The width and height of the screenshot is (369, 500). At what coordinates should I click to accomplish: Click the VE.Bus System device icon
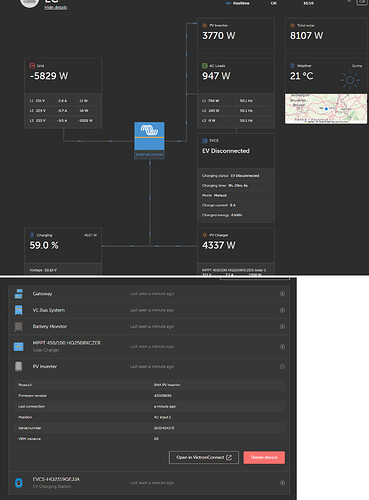(19, 310)
